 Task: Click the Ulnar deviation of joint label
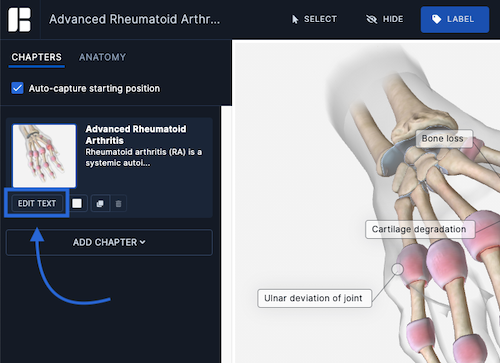pyautogui.click(x=314, y=298)
